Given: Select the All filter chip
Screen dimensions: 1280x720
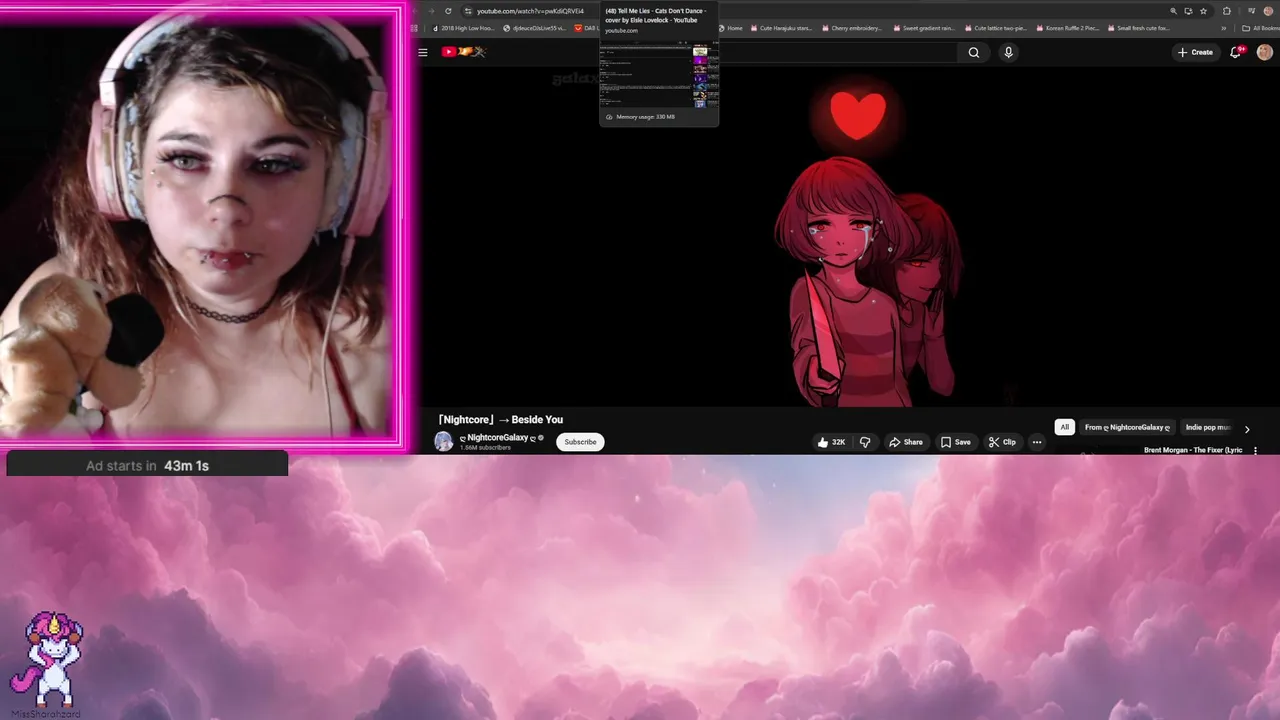Looking at the screenshot, I should [1064, 427].
